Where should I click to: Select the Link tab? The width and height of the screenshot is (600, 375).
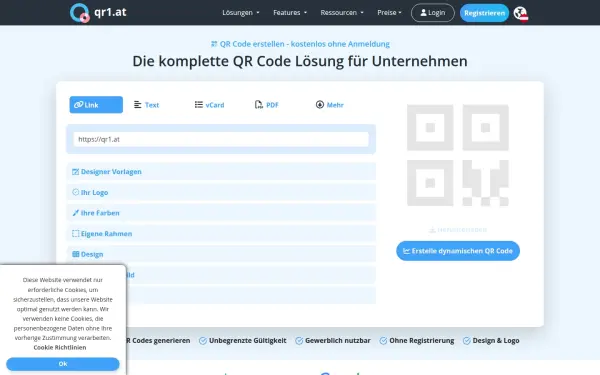(96, 105)
